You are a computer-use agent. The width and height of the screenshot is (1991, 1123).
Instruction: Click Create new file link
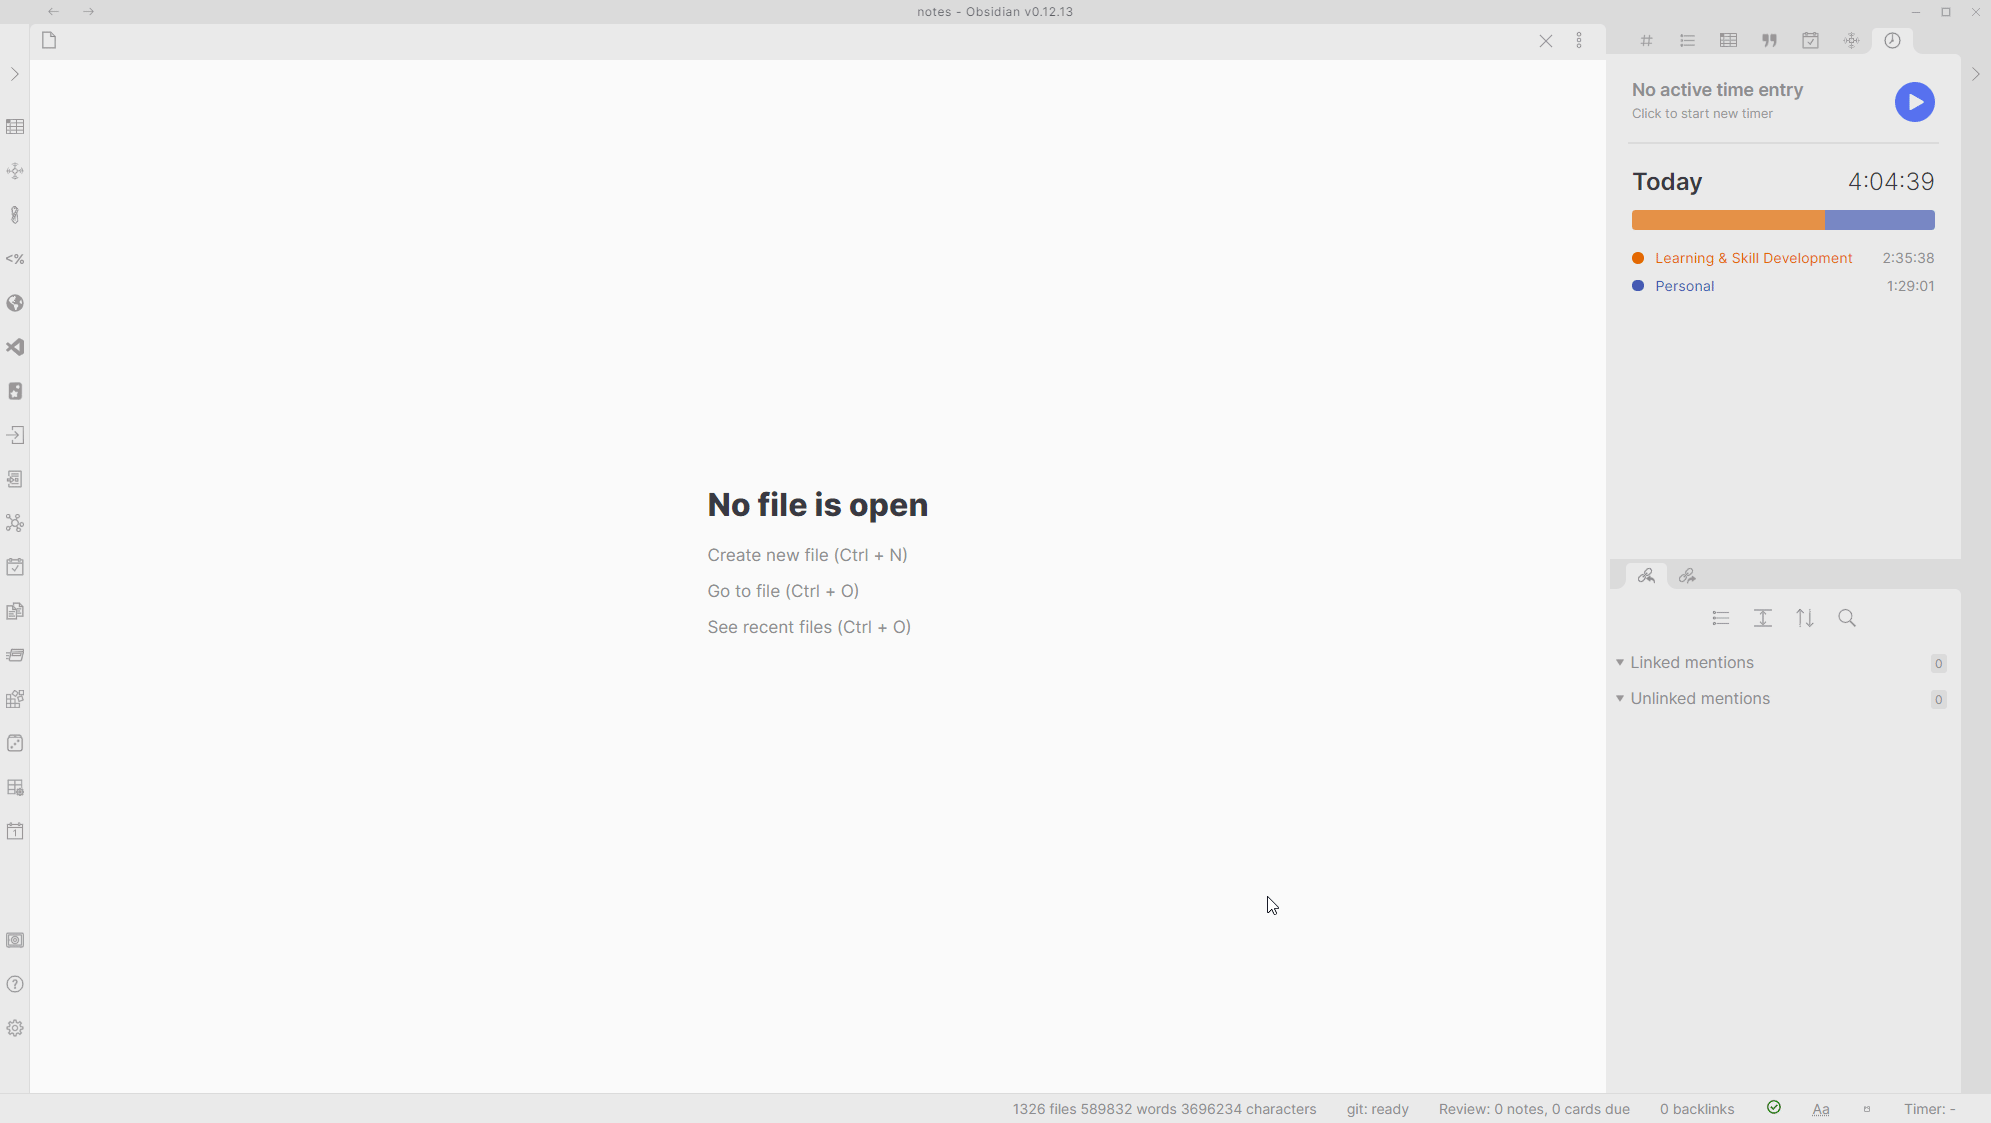[x=807, y=555]
